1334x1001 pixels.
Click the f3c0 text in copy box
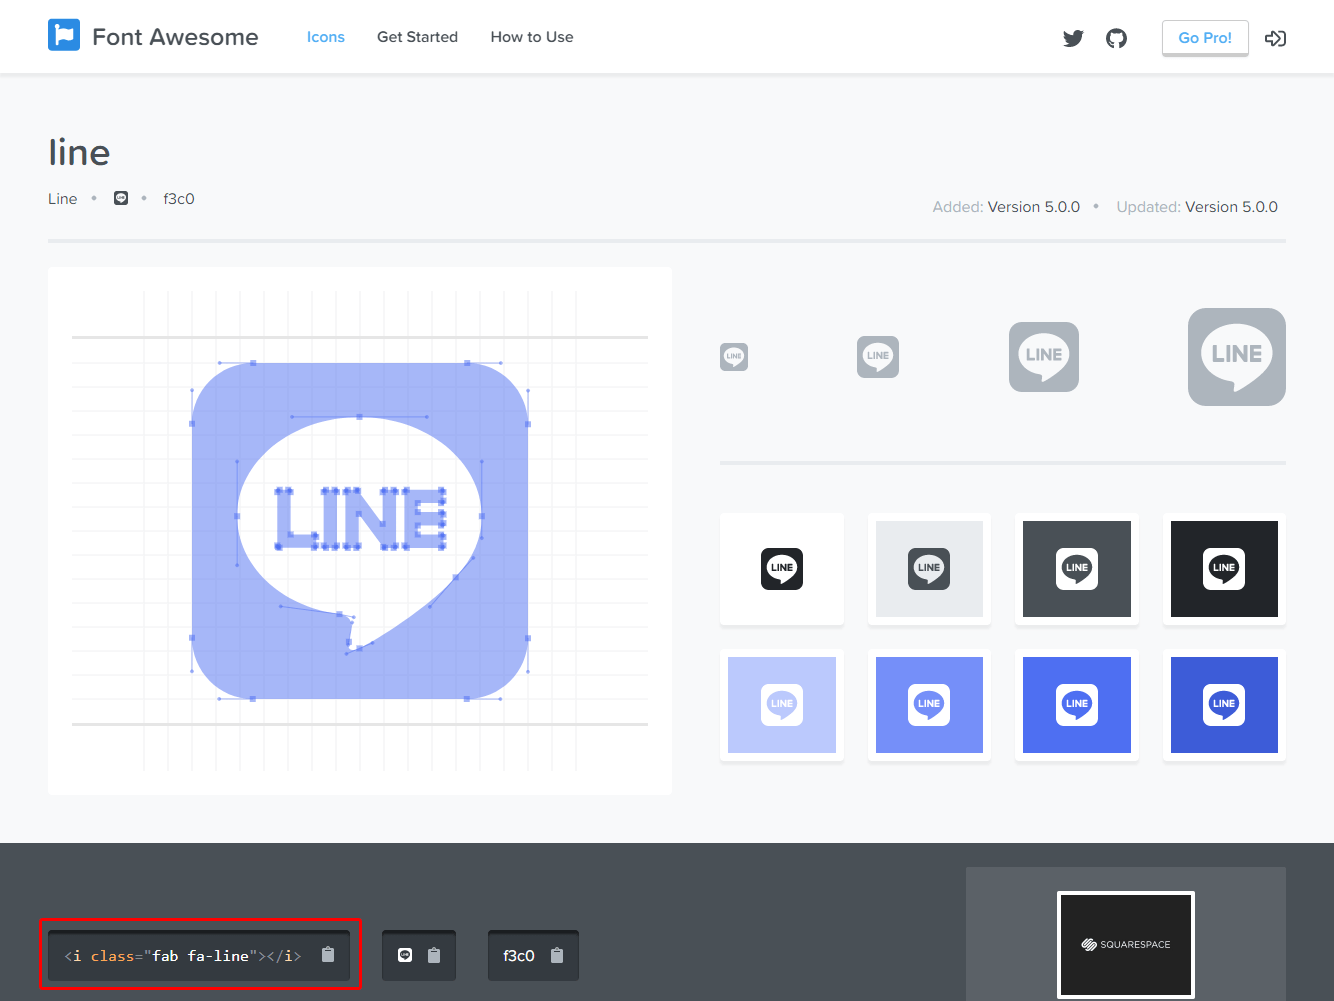click(519, 956)
